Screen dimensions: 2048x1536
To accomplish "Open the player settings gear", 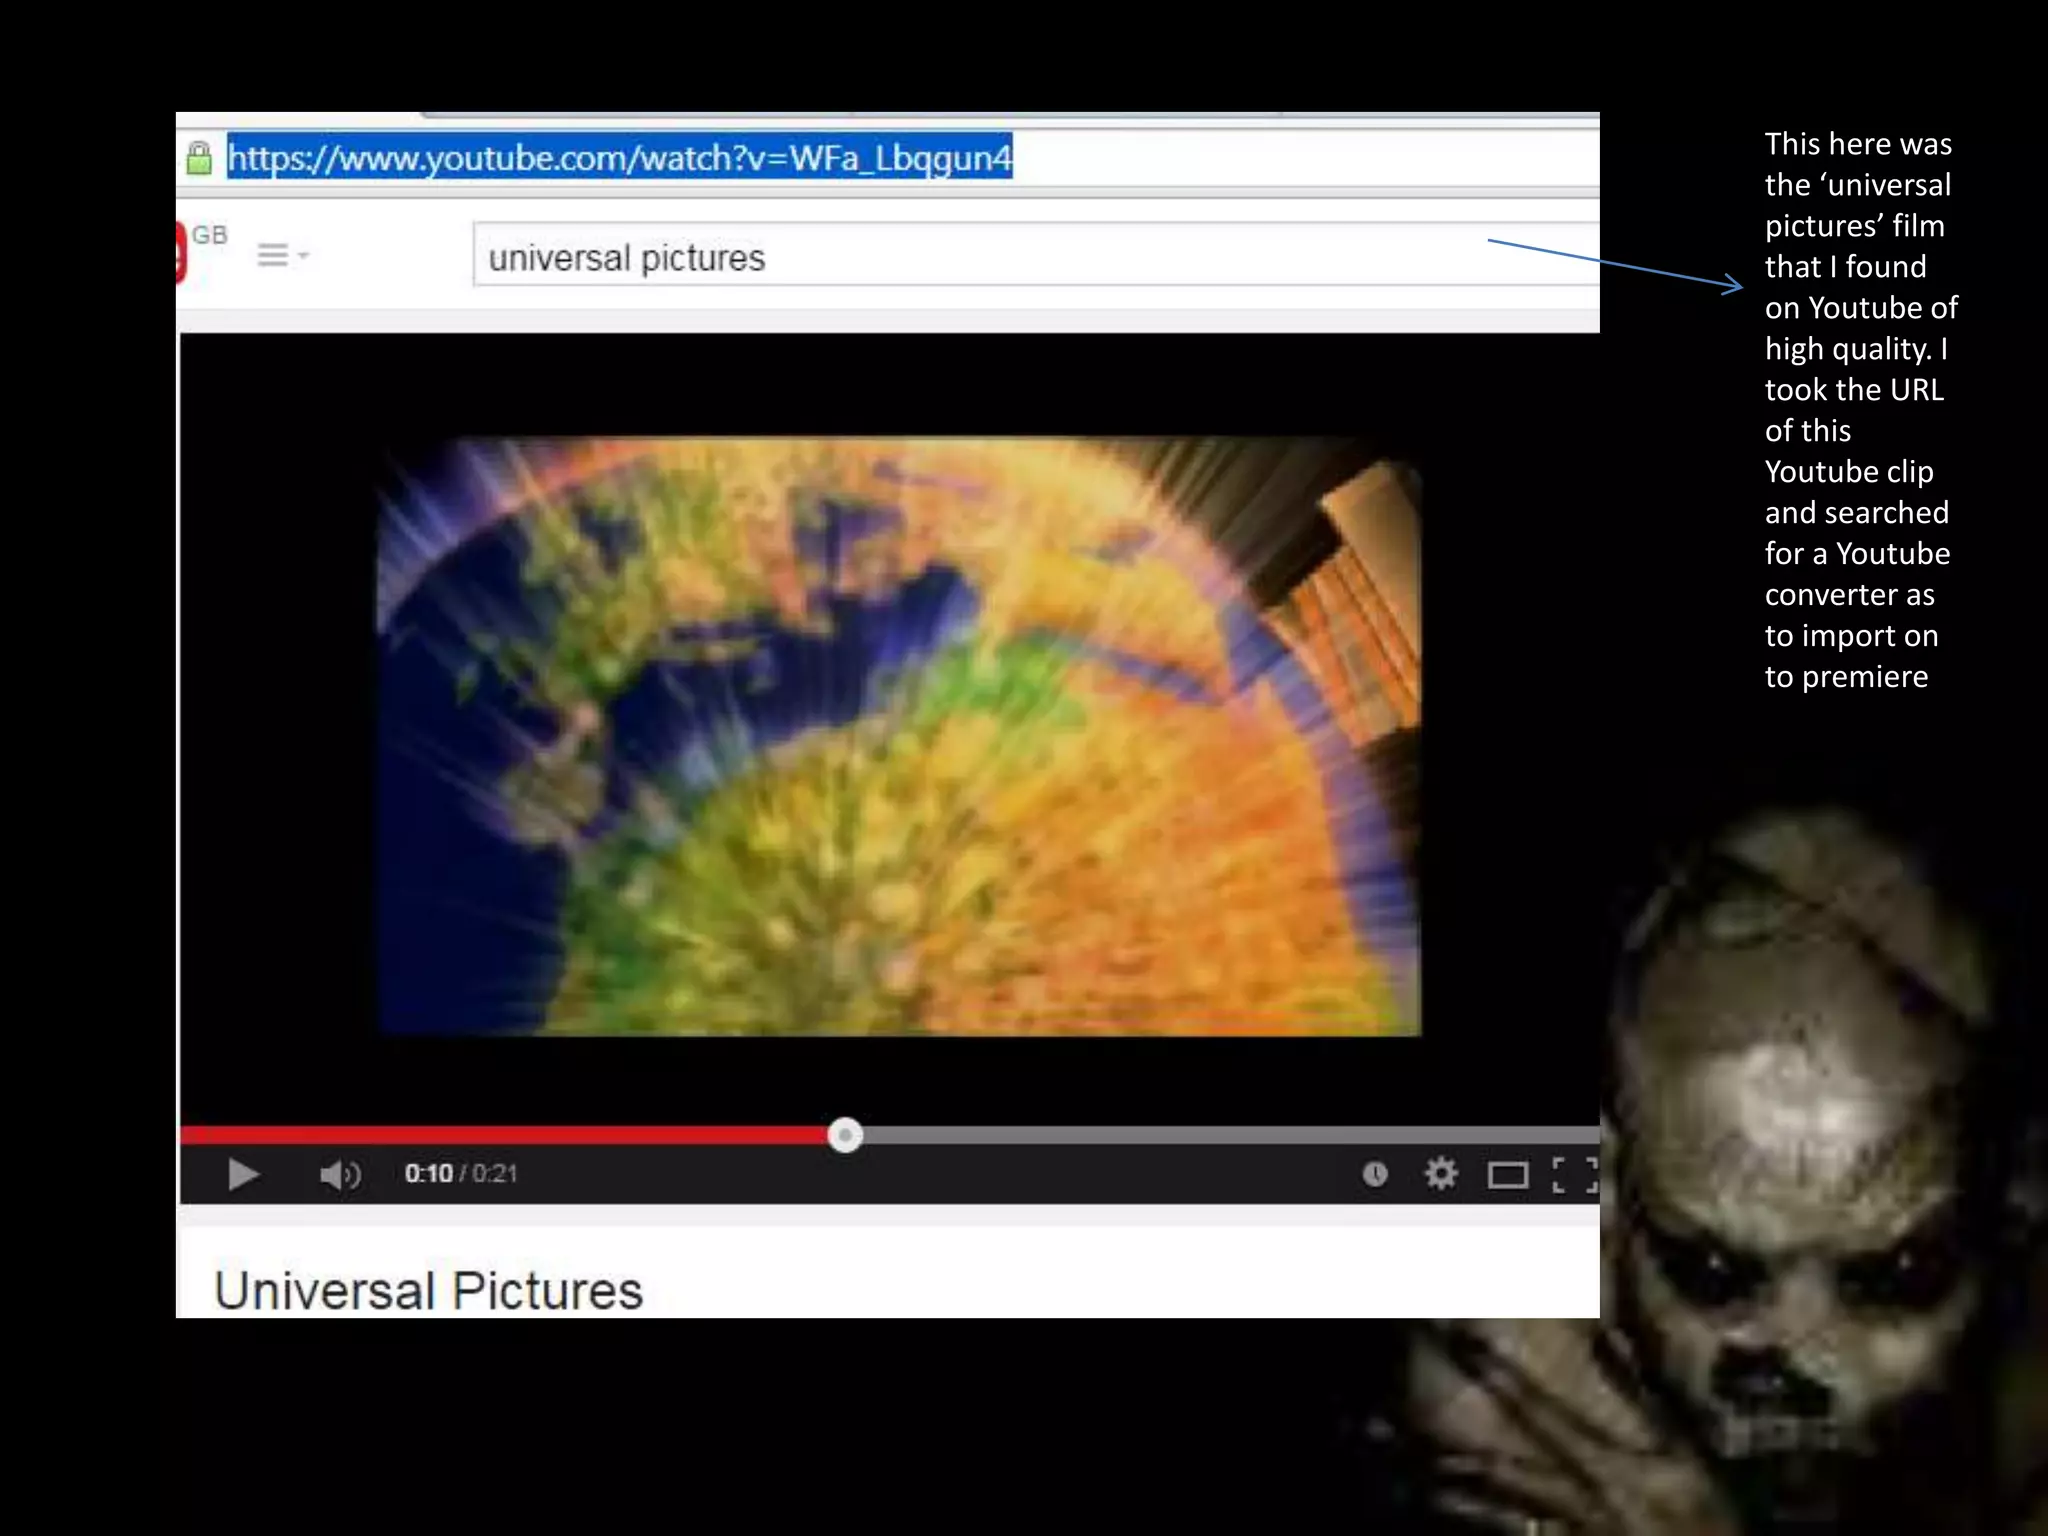I will pyautogui.click(x=1441, y=1173).
